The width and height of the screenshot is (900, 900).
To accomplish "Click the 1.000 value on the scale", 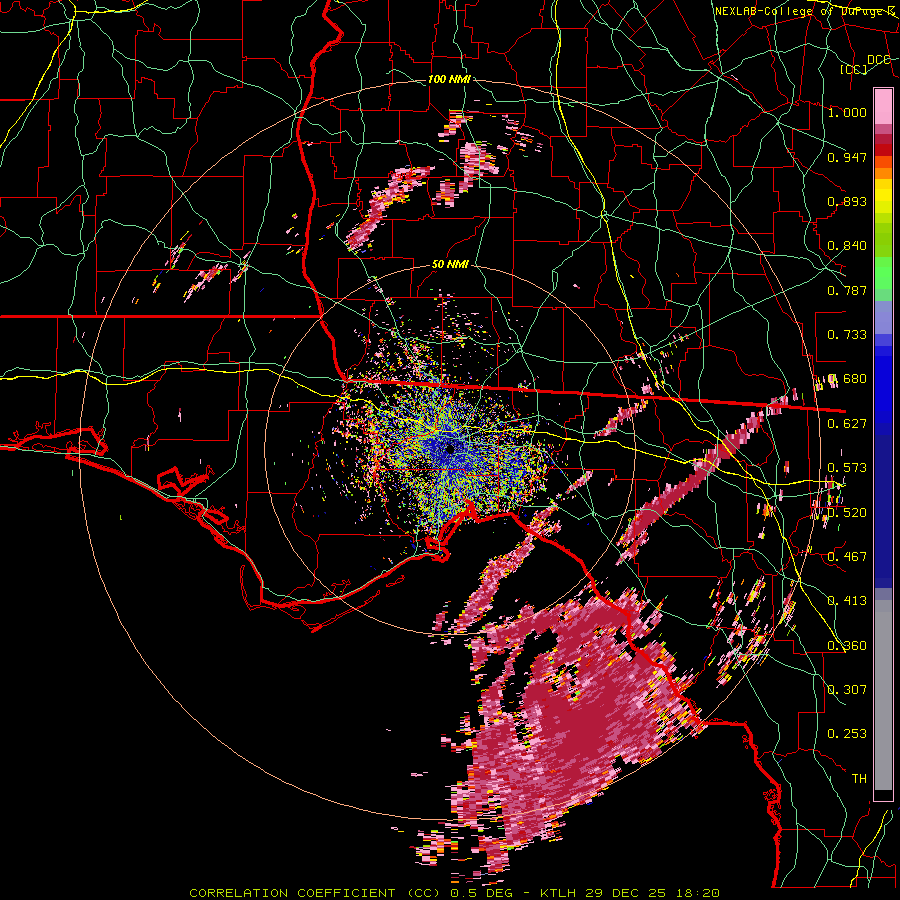I will click(847, 112).
